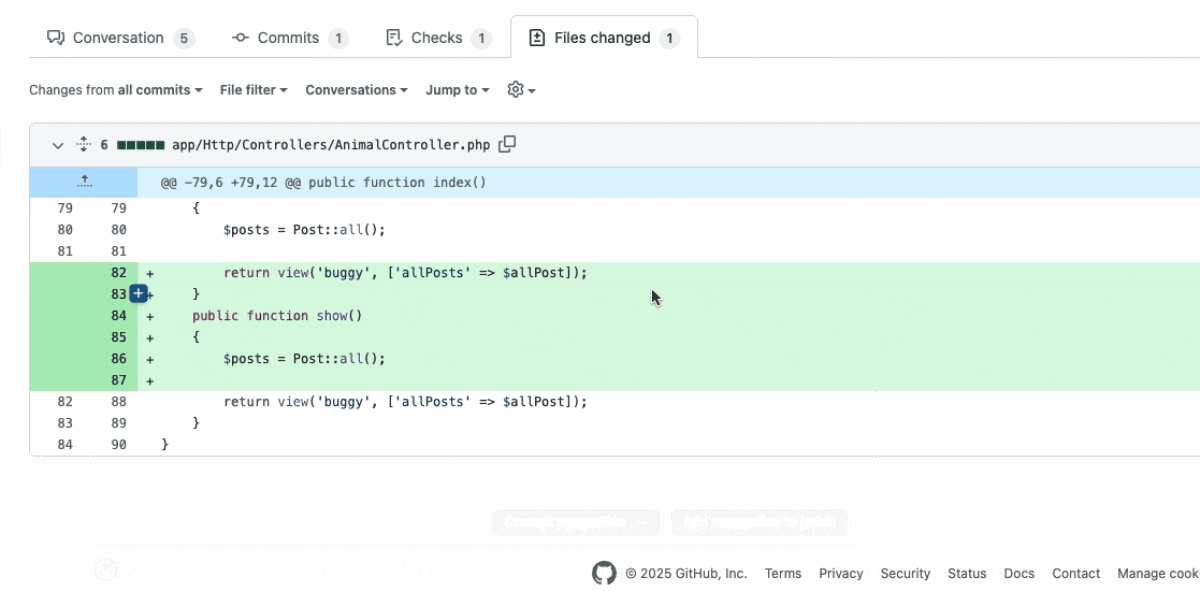Select new line number 87
The height and width of the screenshot is (591, 1200).
coord(119,381)
